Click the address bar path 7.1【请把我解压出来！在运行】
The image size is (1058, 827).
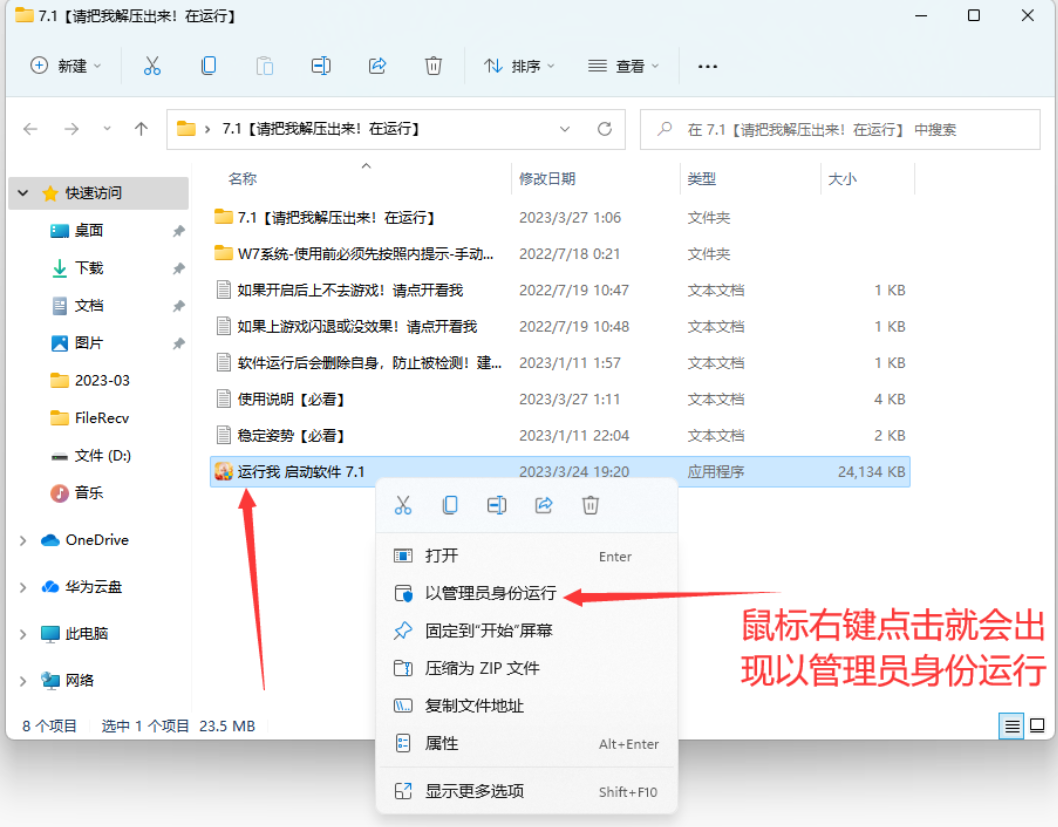321,129
